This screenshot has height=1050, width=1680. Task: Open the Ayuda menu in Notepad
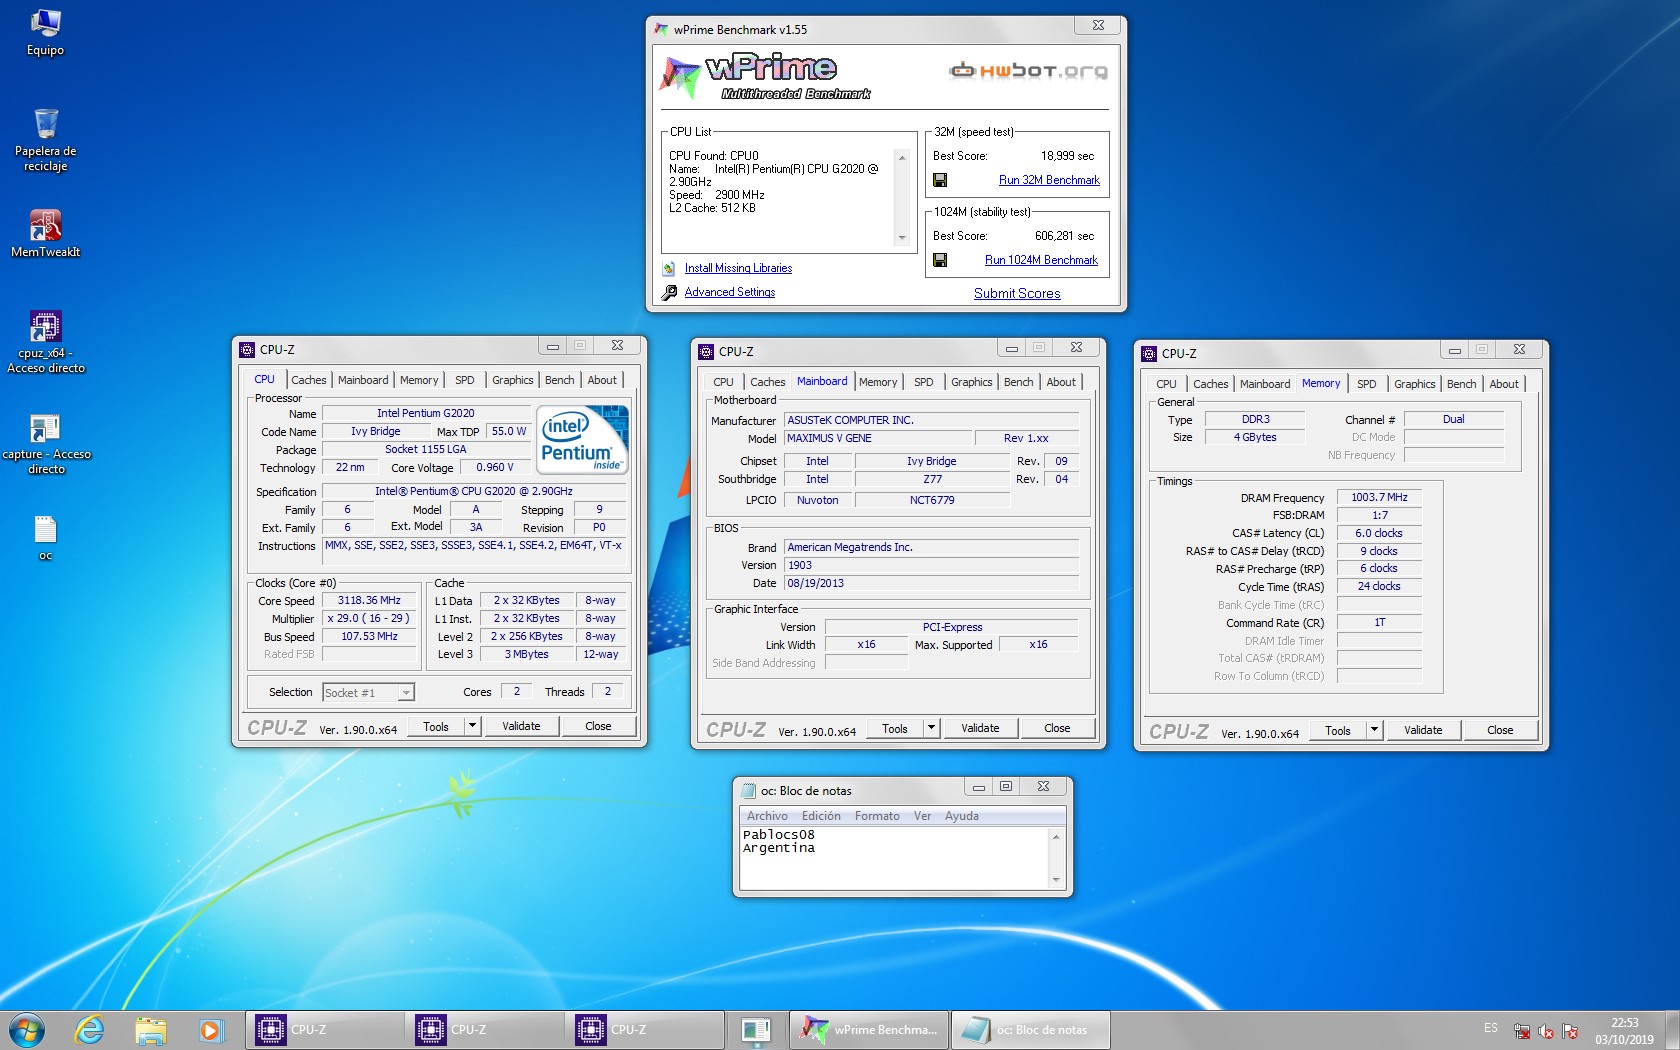click(962, 816)
